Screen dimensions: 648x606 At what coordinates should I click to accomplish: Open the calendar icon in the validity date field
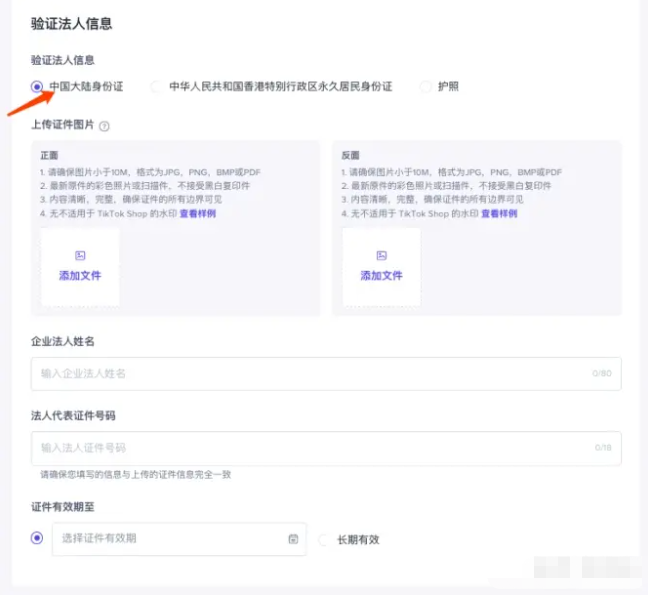pyautogui.click(x=293, y=539)
